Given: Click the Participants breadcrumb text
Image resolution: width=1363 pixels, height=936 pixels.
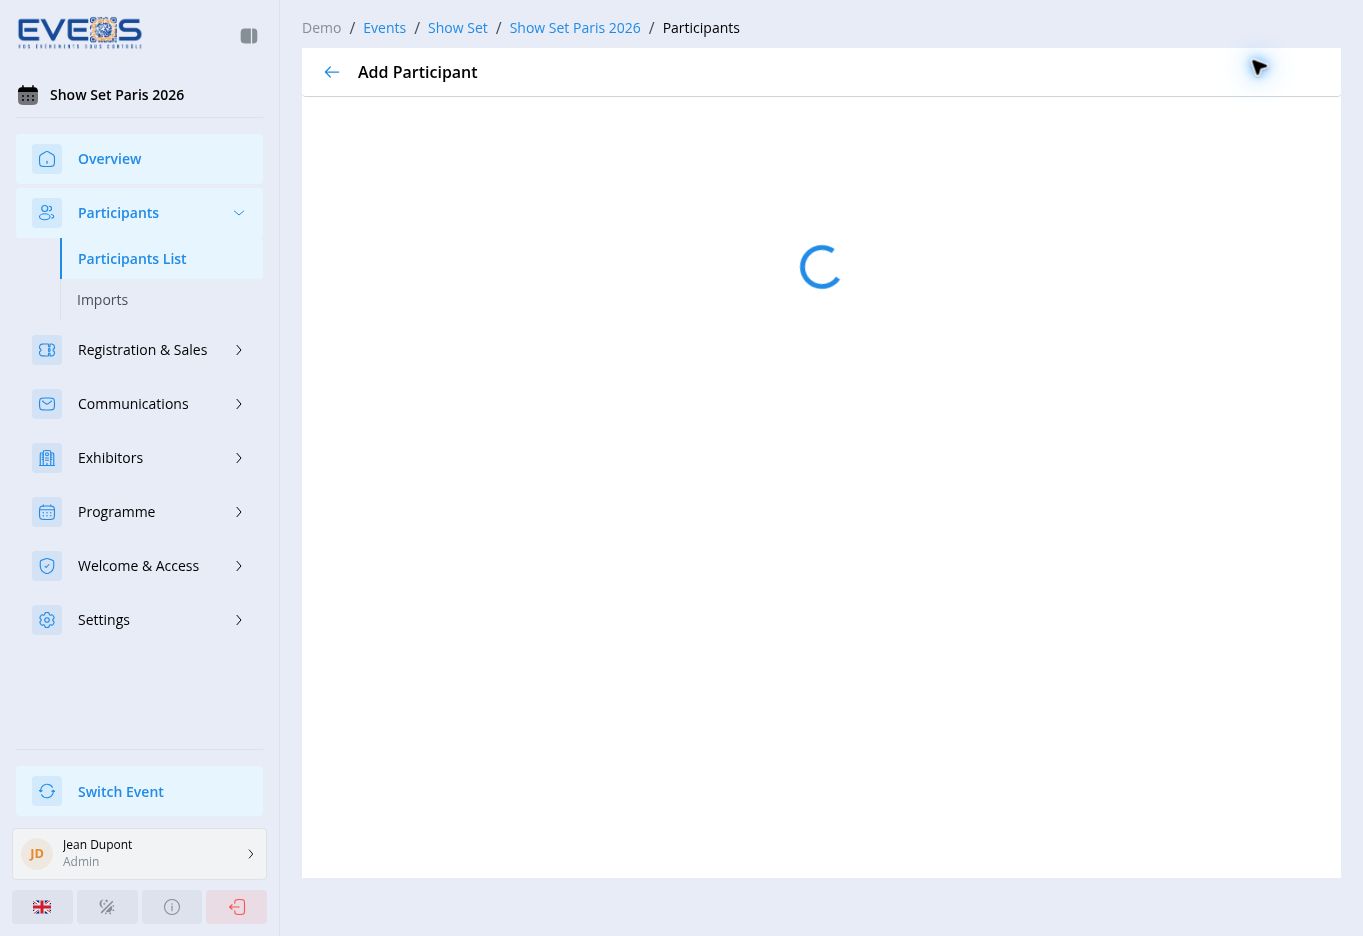Looking at the screenshot, I should pos(701,28).
